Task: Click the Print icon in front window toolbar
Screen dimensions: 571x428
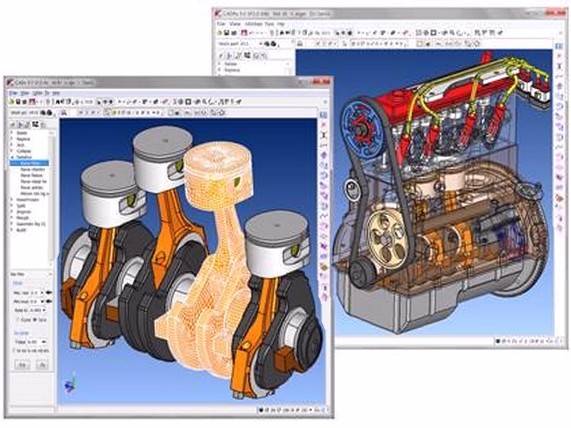Action: [x=25, y=102]
